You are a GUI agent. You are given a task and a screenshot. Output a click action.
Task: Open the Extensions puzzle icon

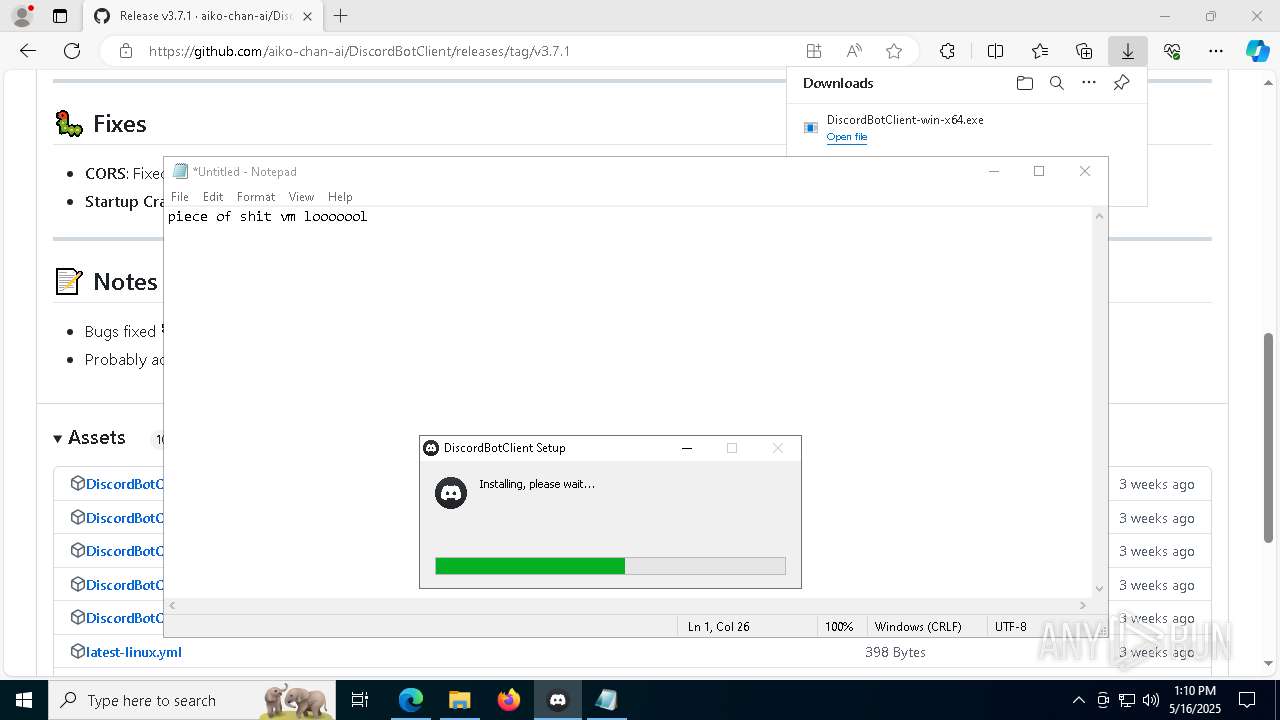point(947,51)
